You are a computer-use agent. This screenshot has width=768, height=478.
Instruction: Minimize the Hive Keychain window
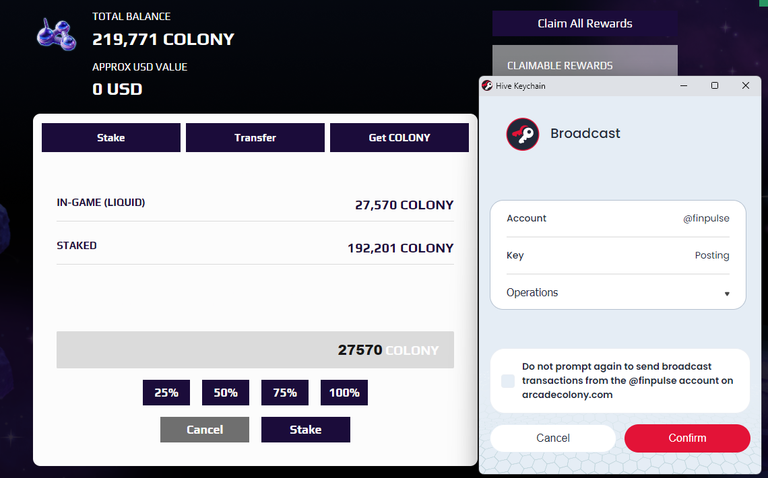point(684,86)
